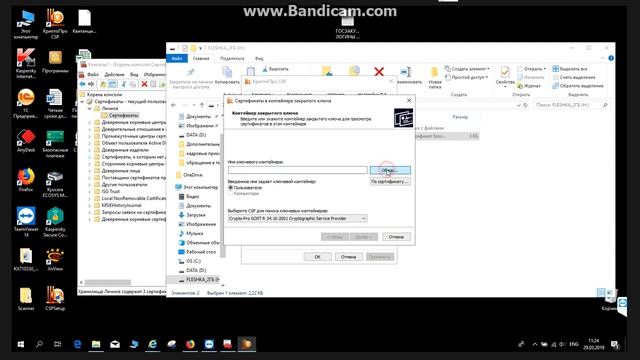Click Отмена in the КриптоПро CSP window

pyautogui.click(x=348, y=257)
